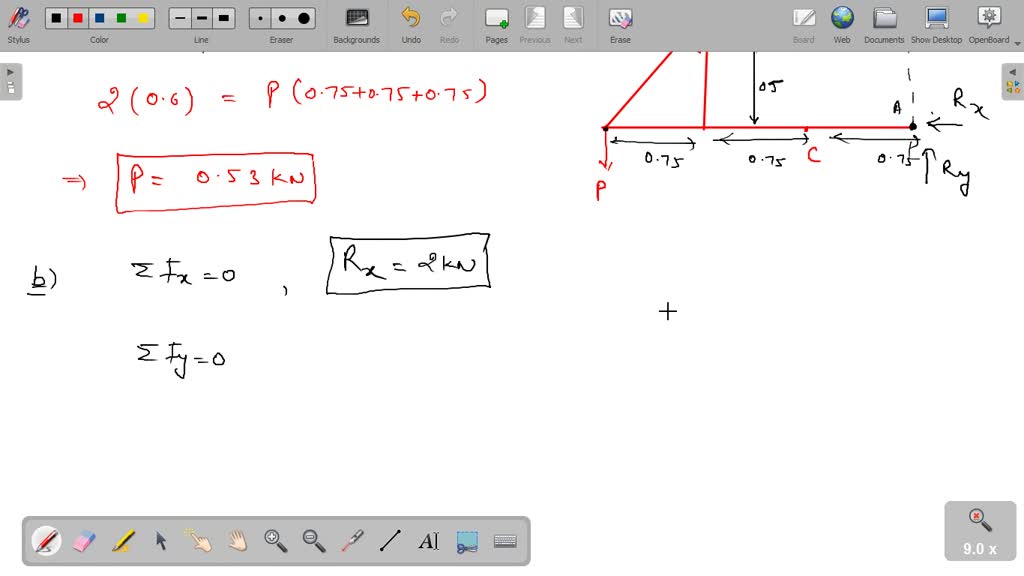The height and width of the screenshot is (576, 1024).
Task: Expand the left side panel
Action: [x=9, y=71]
